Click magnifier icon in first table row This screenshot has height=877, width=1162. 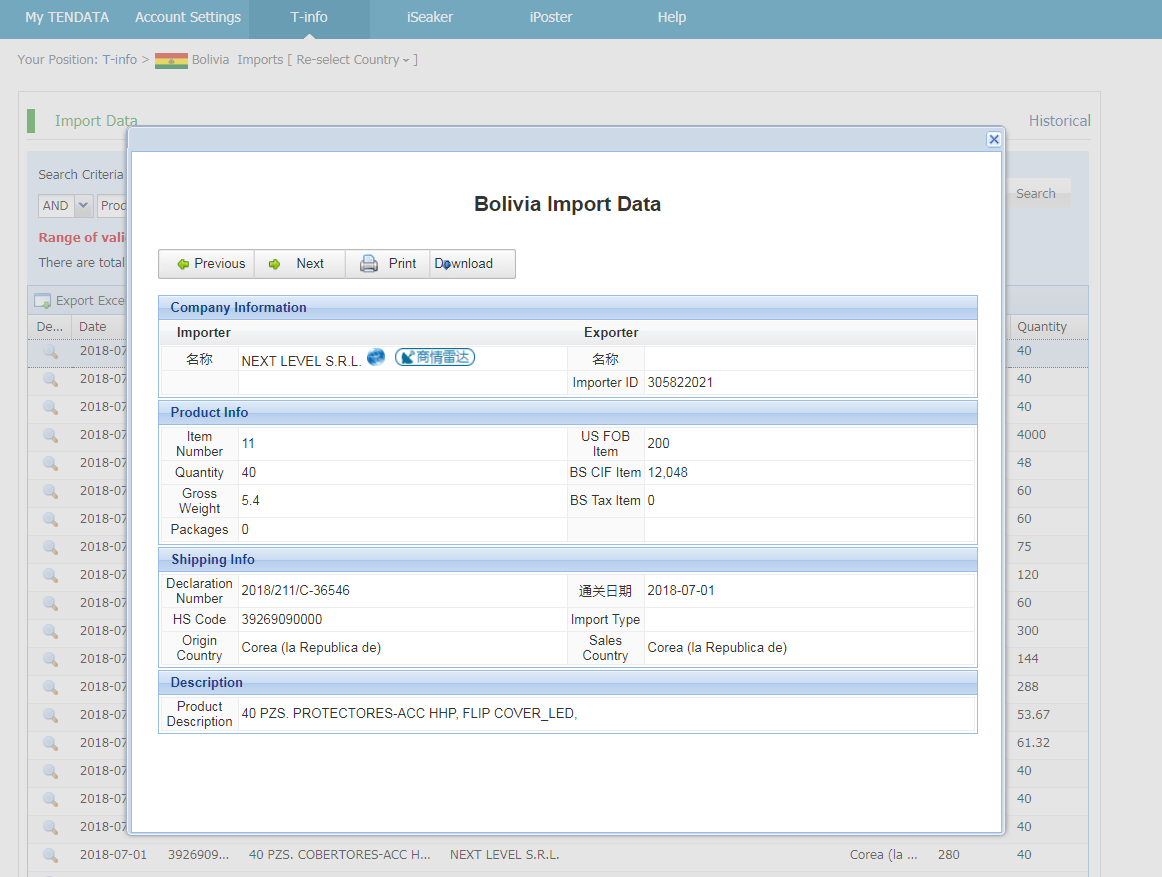point(50,351)
